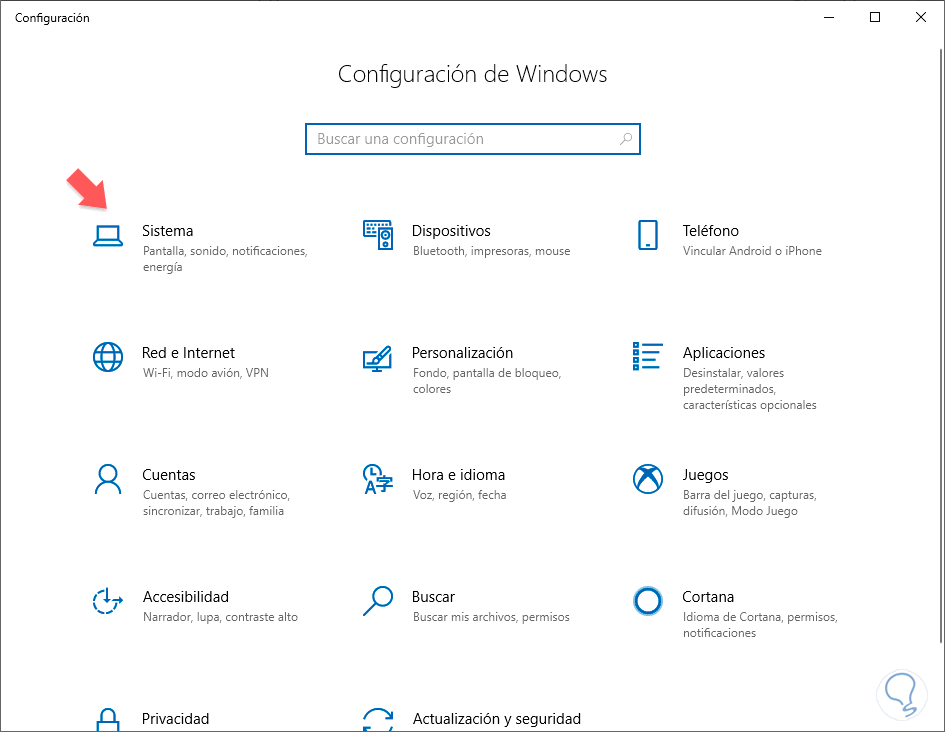Open the Hora e idioma icon
945x732 pixels.
pyautogui.click(x=378, y=479)
